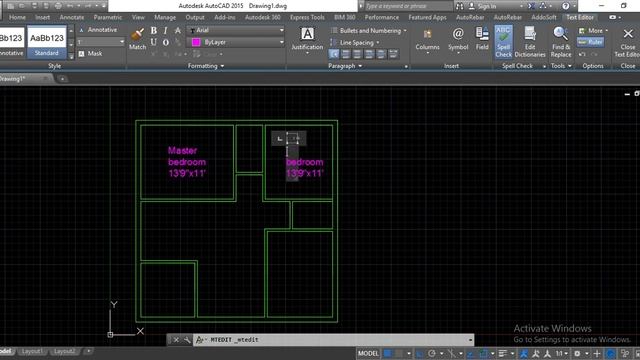640x360 pixels.
Task: Open the Insert ribbon tab
Action: tap(42, 17)
